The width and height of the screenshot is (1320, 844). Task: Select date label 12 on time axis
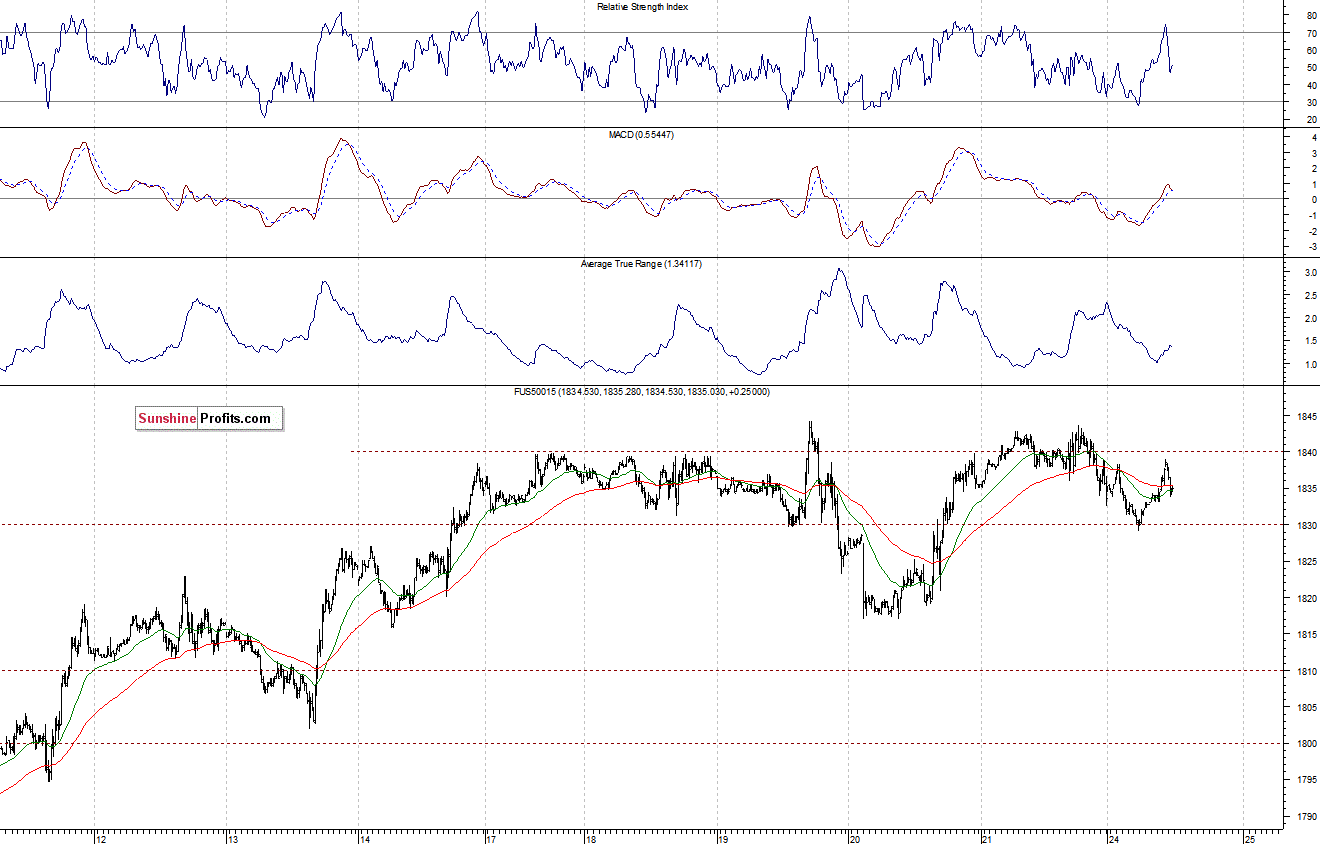pyautogui.click(x=100, y=838)
